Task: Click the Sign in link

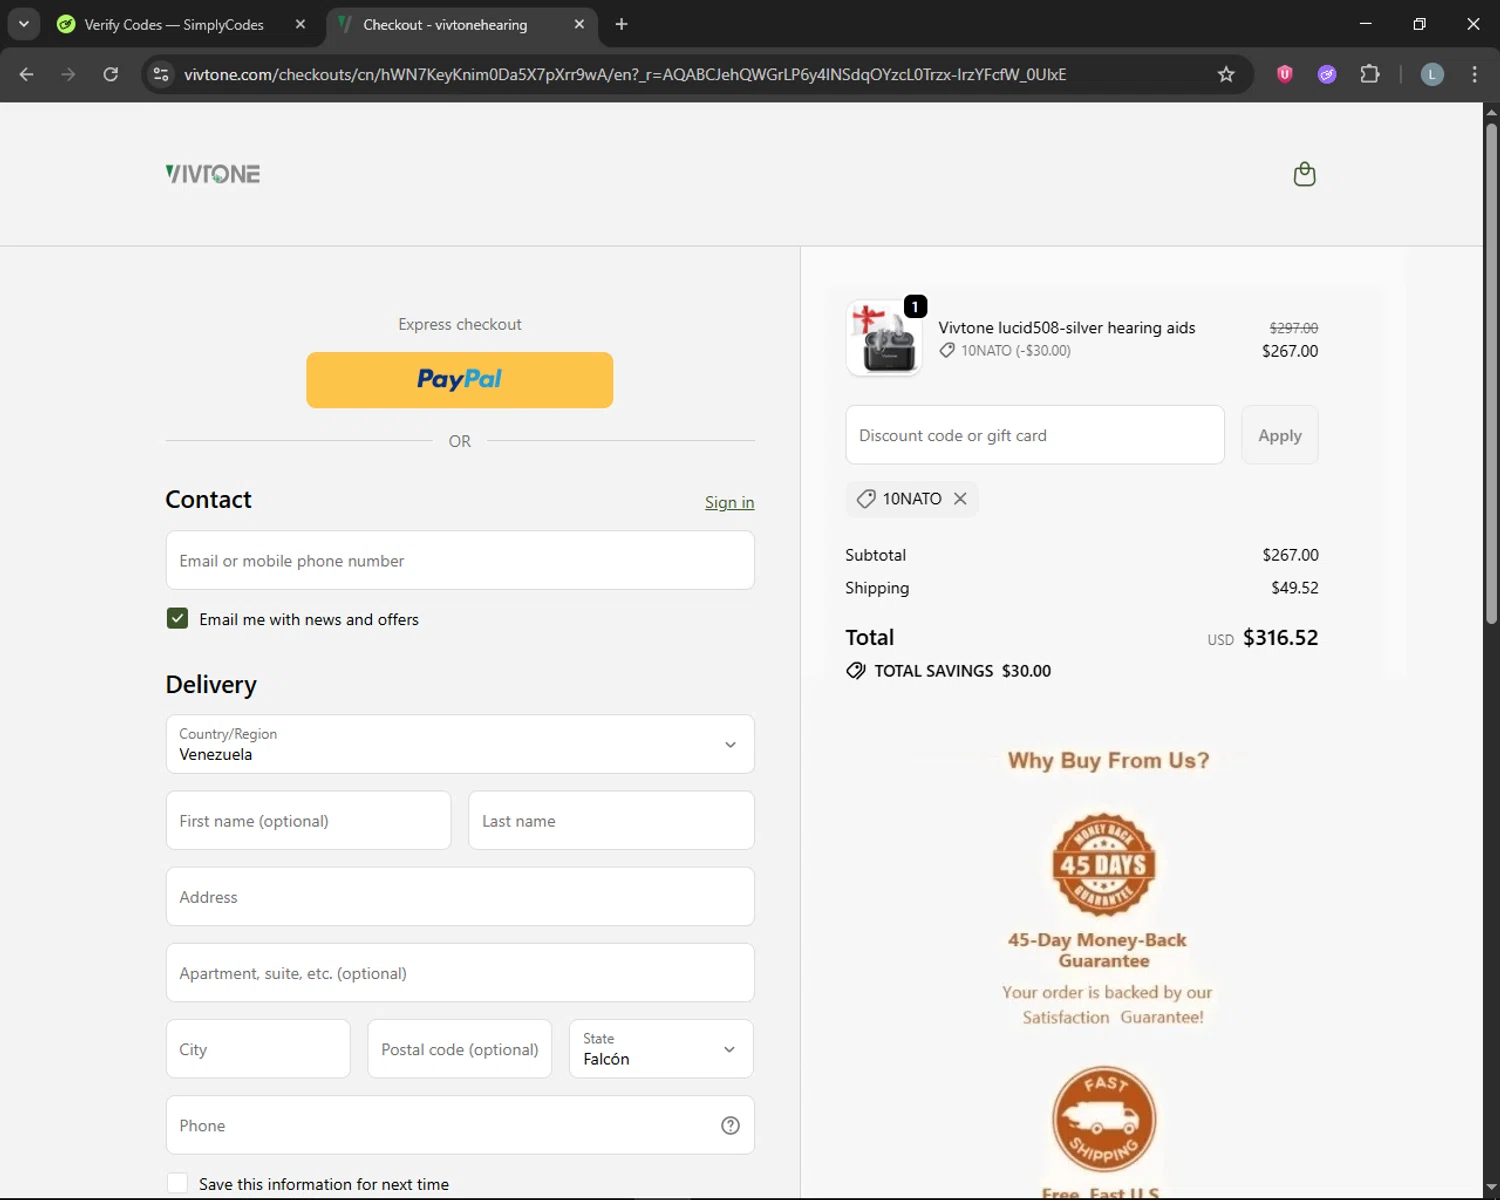Action: (x=729, y=502)
